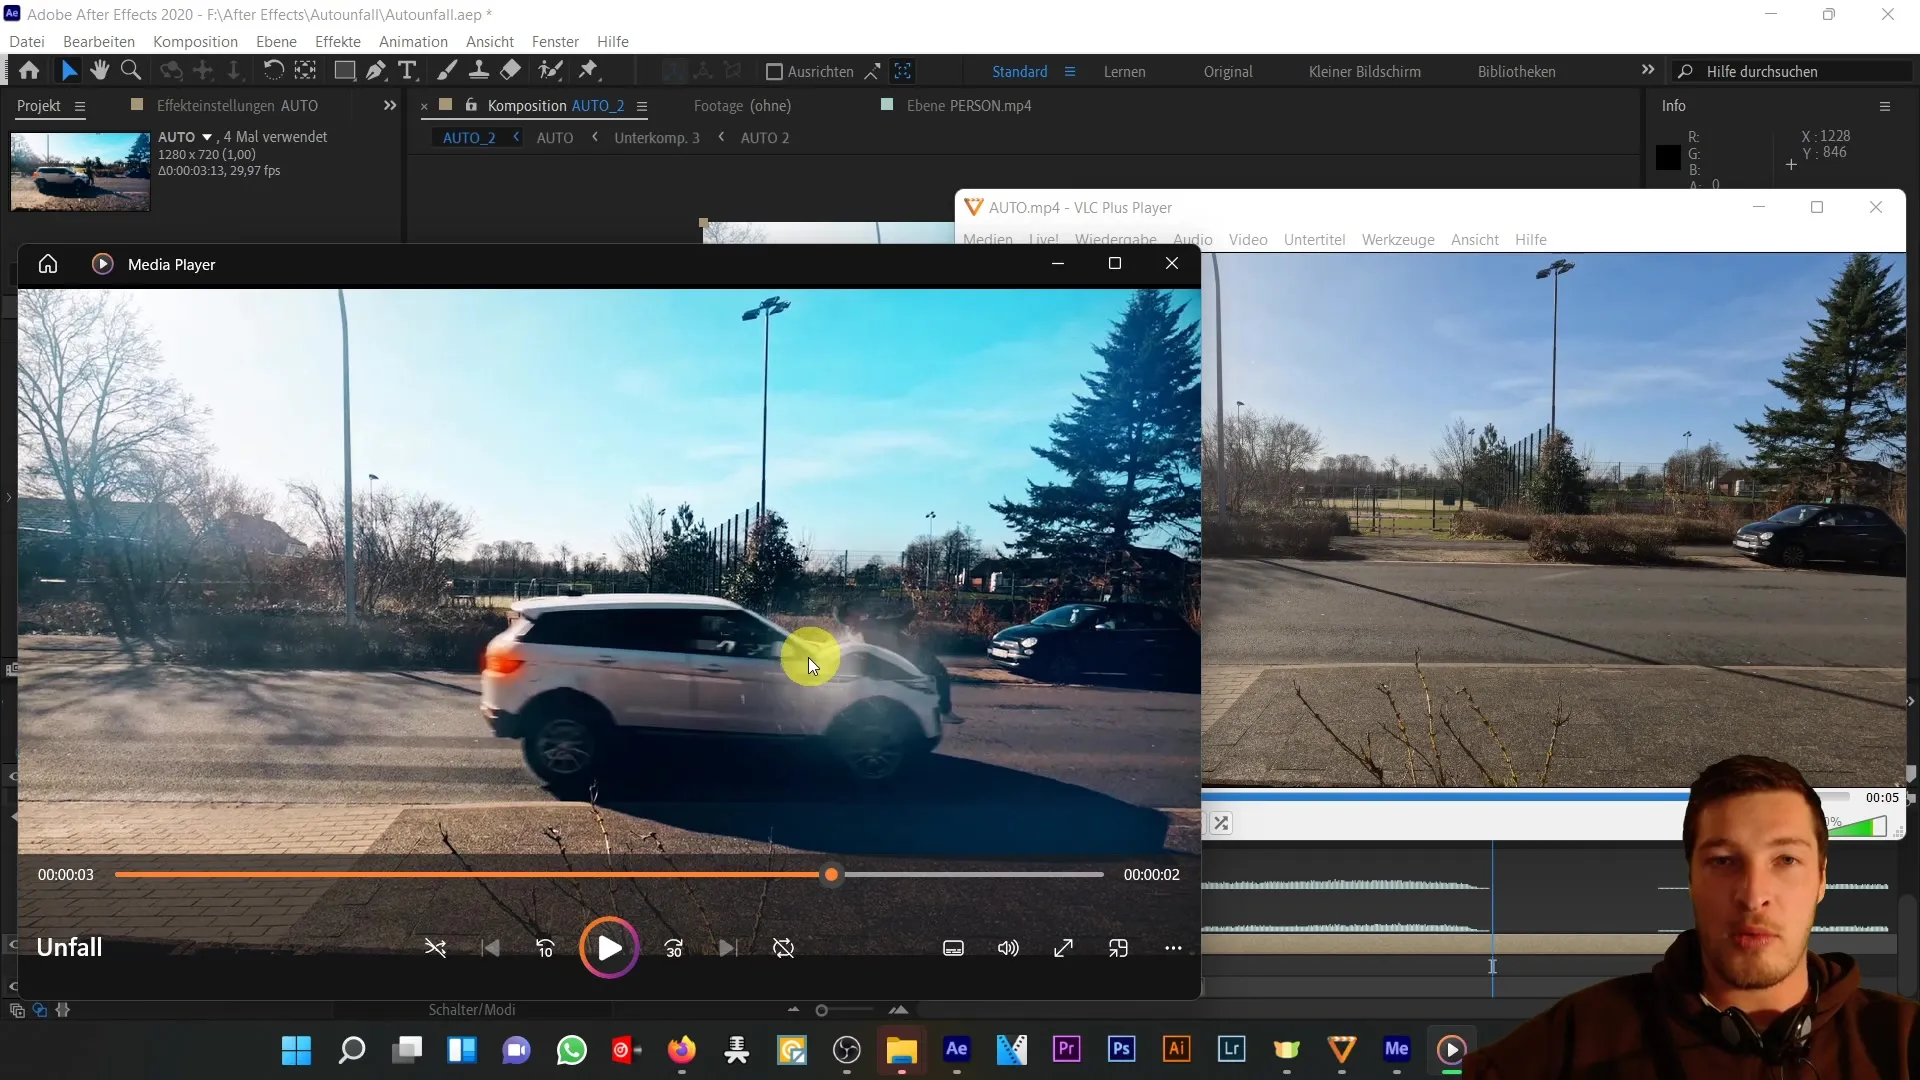The width and height of the screenshot is (1920, 1080).
Task: Open the Werkzeuge menu in VLC
Action: (x=1398, y=240)
